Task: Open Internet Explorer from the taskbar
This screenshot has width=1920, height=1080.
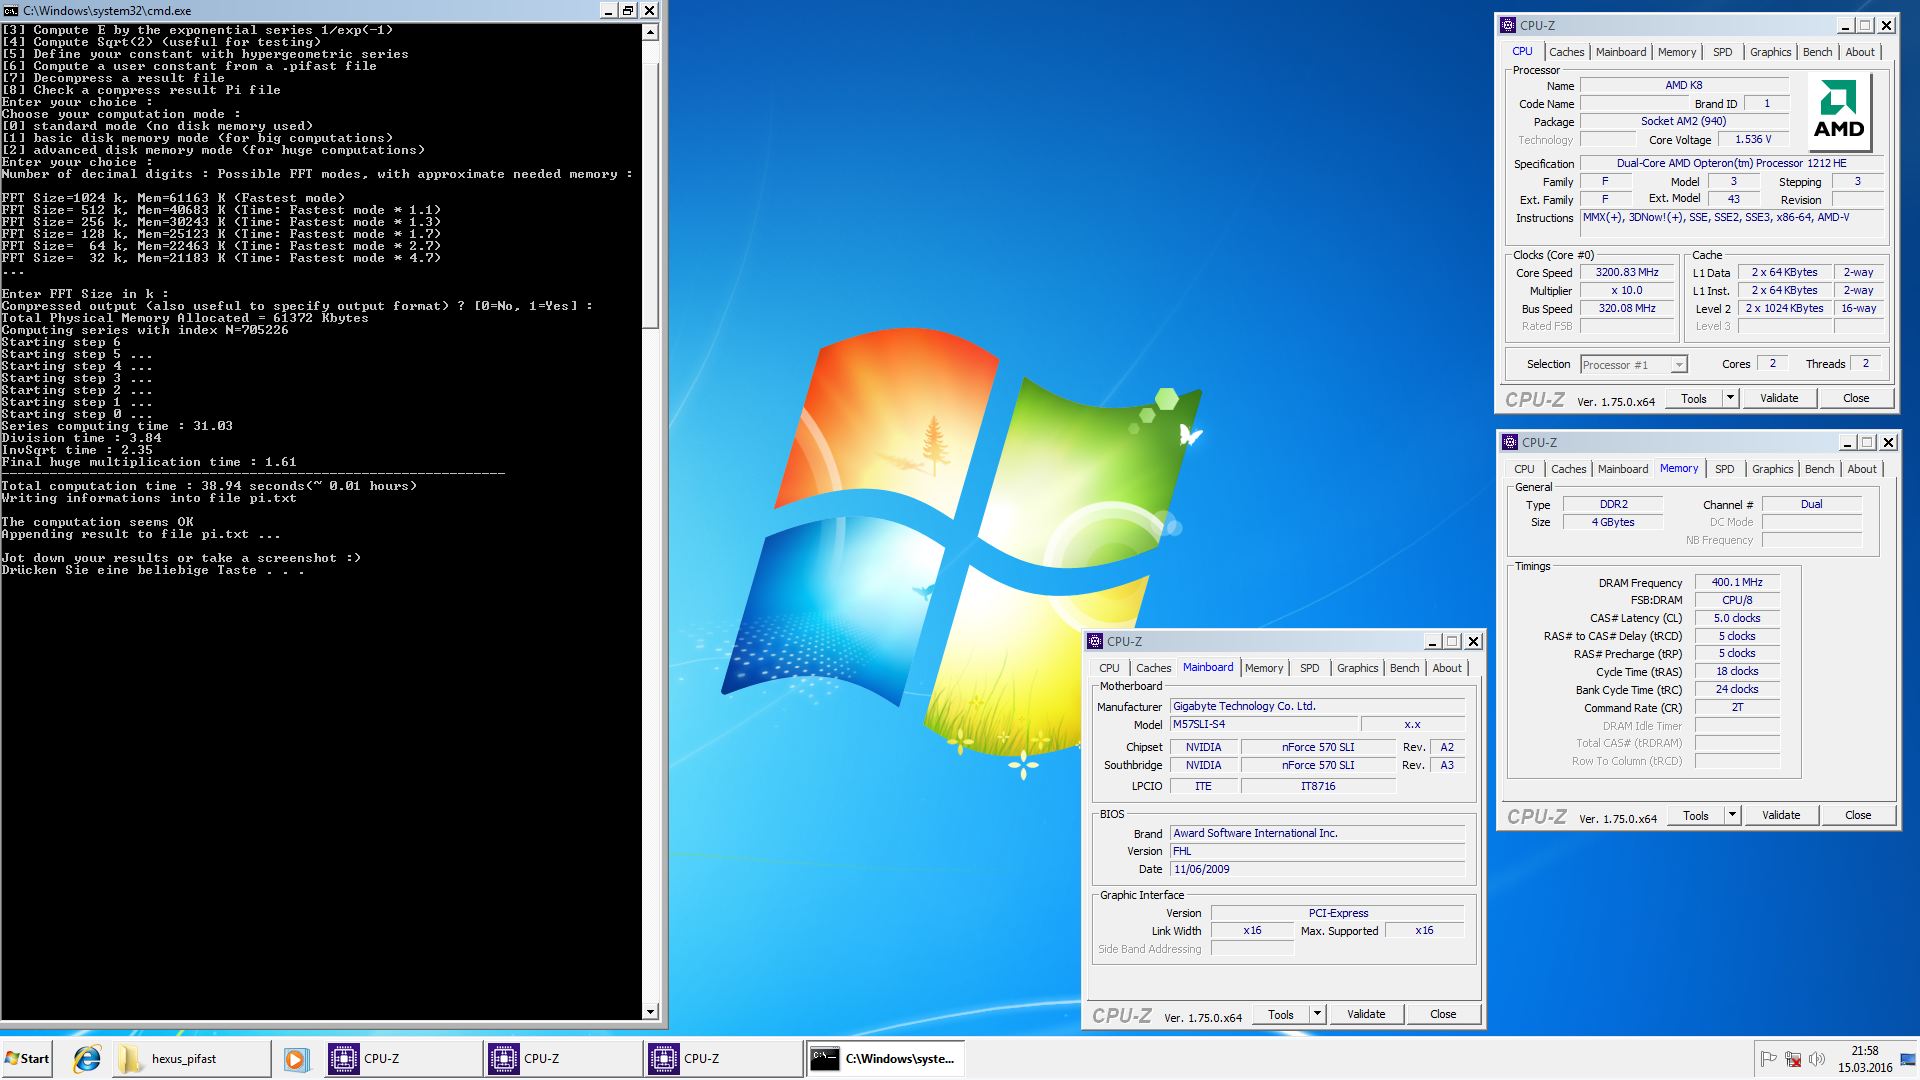Action: pyautogui.click(x=87, y=1059)
